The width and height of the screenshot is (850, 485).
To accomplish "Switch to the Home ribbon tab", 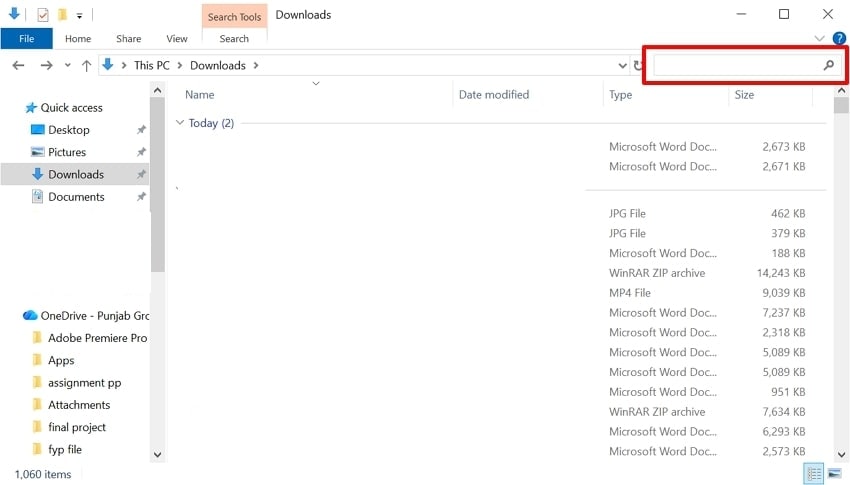I will pos(78,38).
